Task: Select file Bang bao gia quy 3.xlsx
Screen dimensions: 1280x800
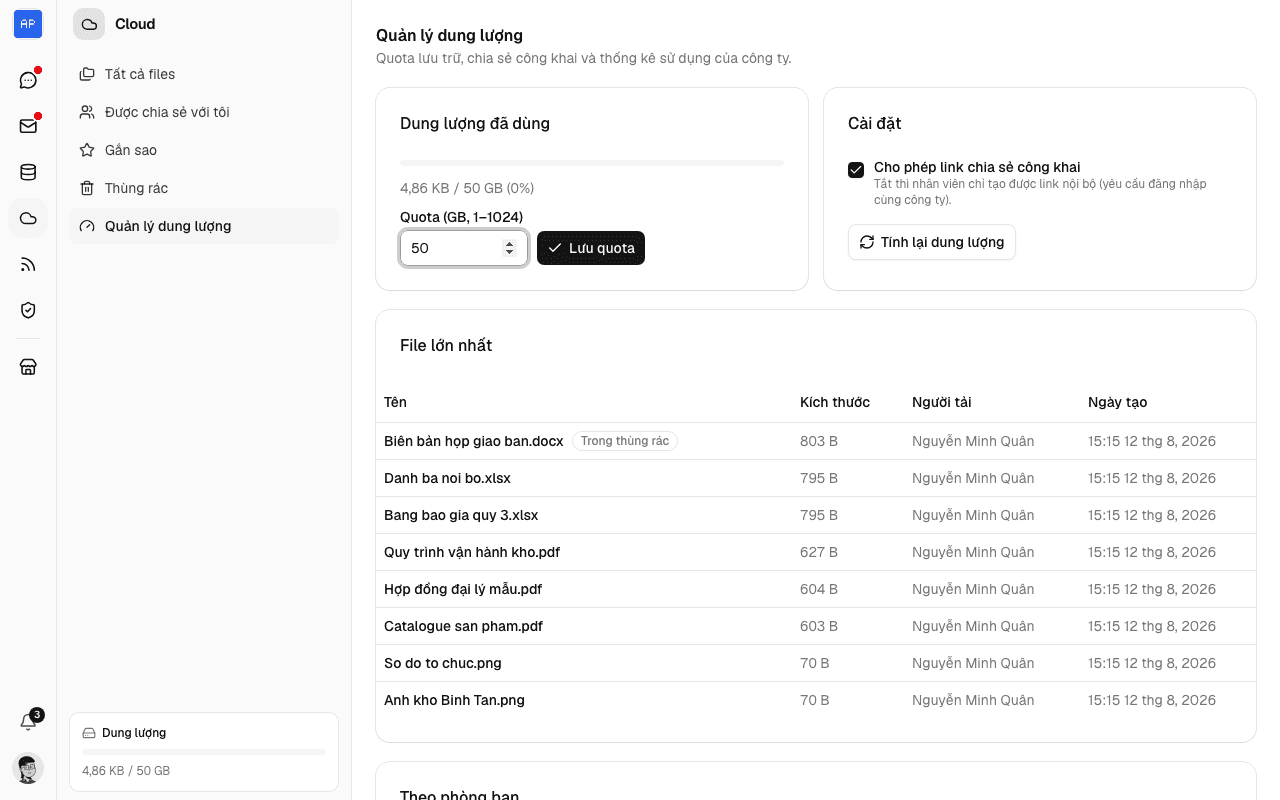Action: pyautogui.click(x=461, y=515)
